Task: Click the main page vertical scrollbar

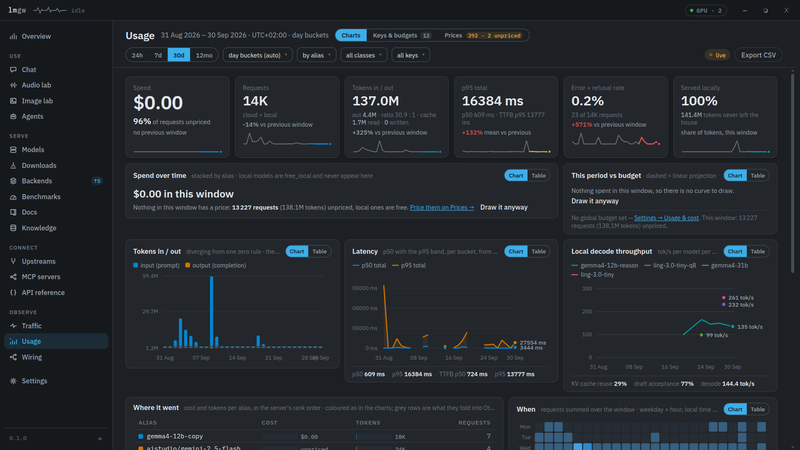Action: coord(792,173)
